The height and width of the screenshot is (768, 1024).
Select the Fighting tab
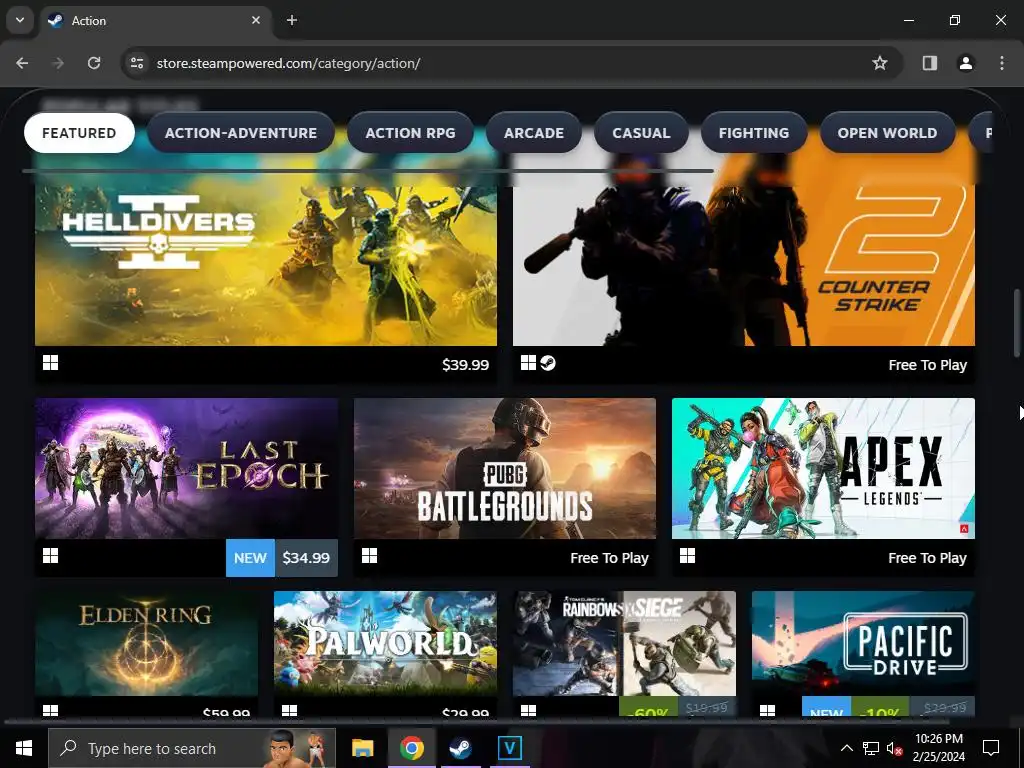click(x=754, y=133)
